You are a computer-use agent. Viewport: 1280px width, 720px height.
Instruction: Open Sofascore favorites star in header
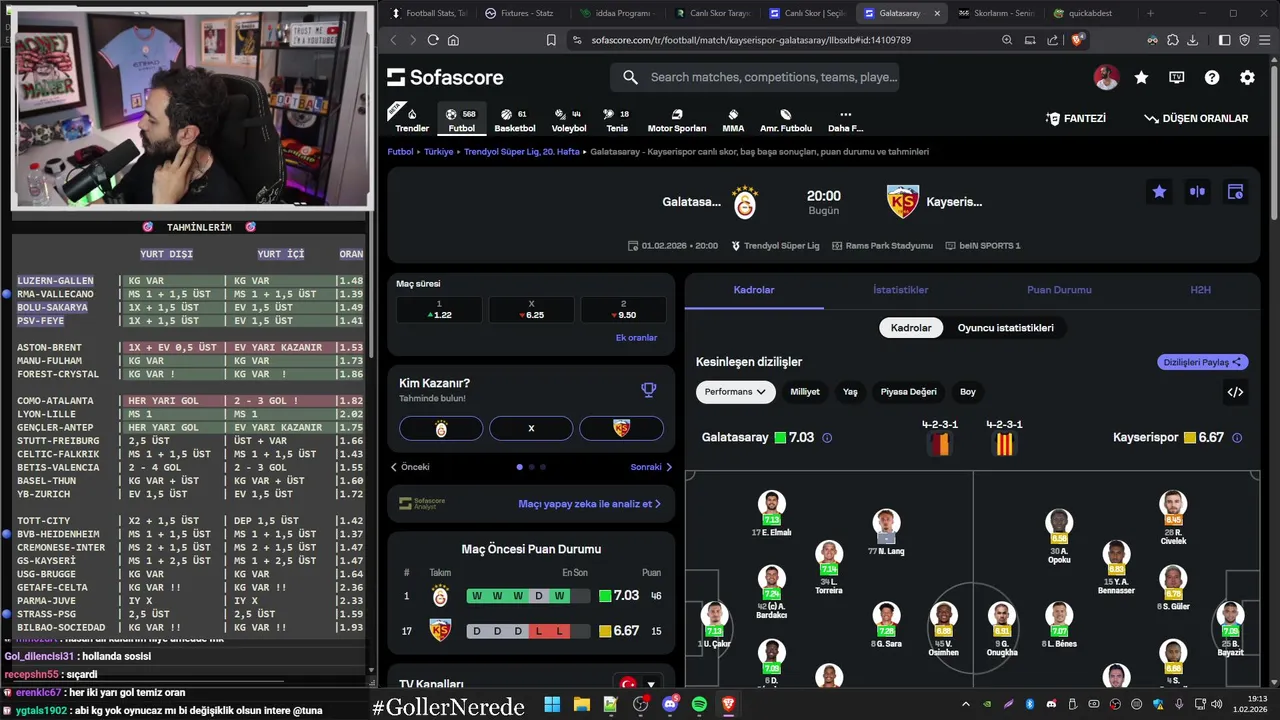pyautogui.click(x=1141, y=77)
